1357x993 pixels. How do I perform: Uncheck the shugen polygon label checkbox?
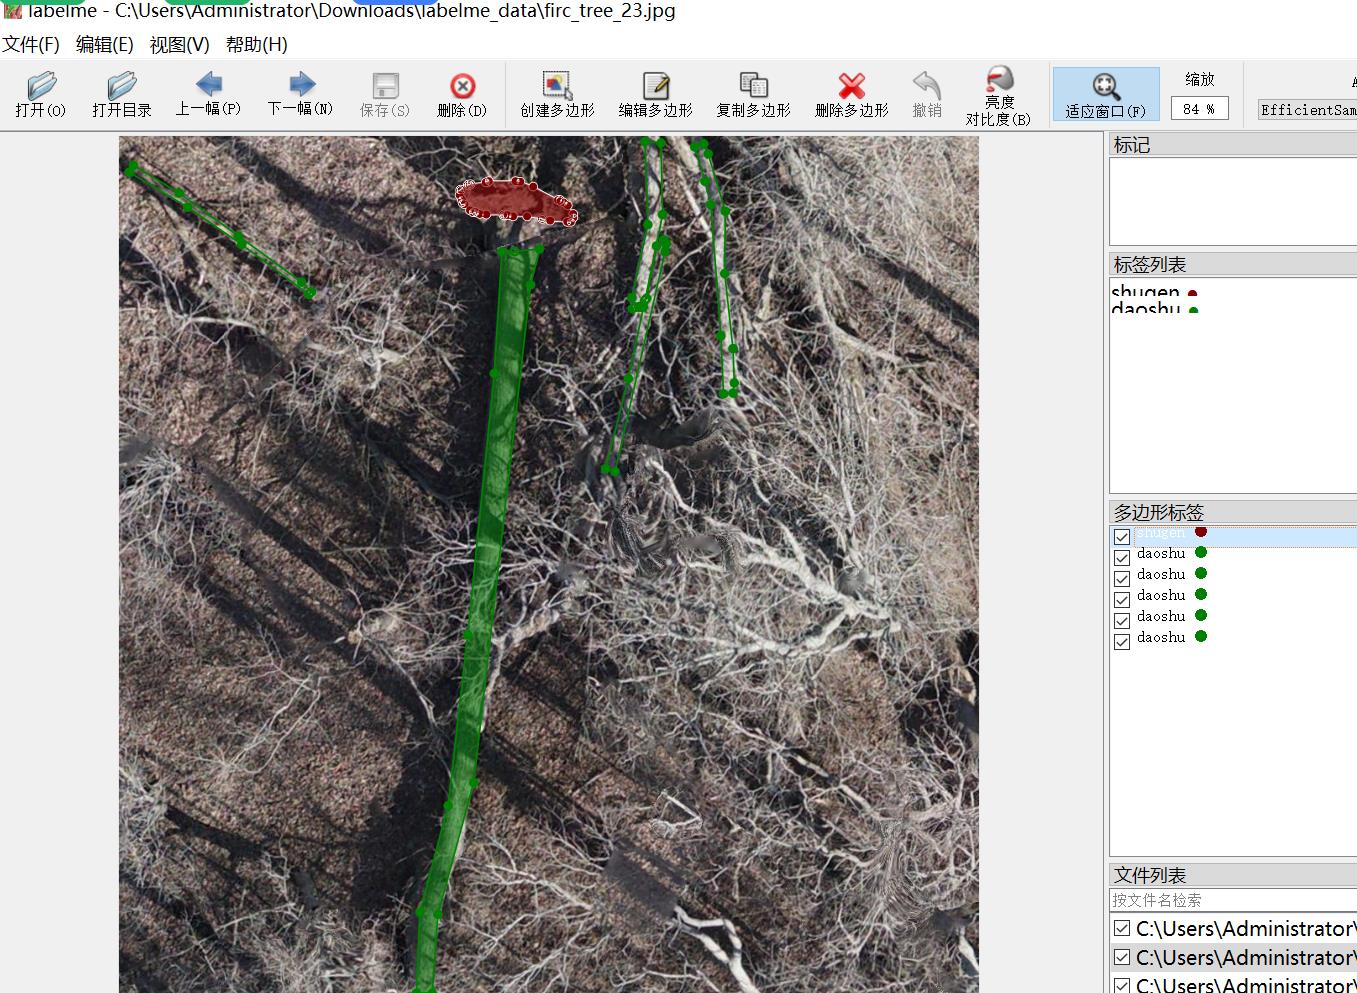(x=1122, y=537)
